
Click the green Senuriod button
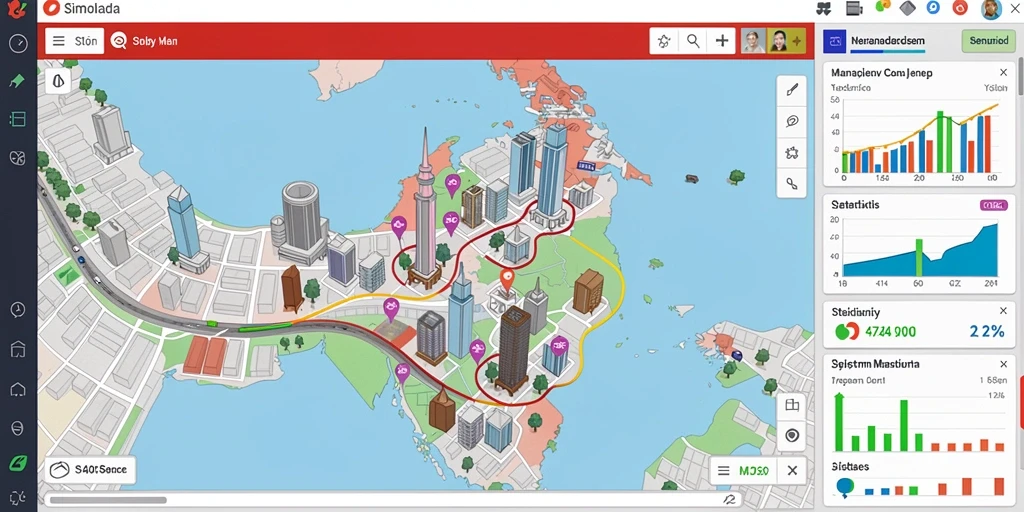pos(989,40)
